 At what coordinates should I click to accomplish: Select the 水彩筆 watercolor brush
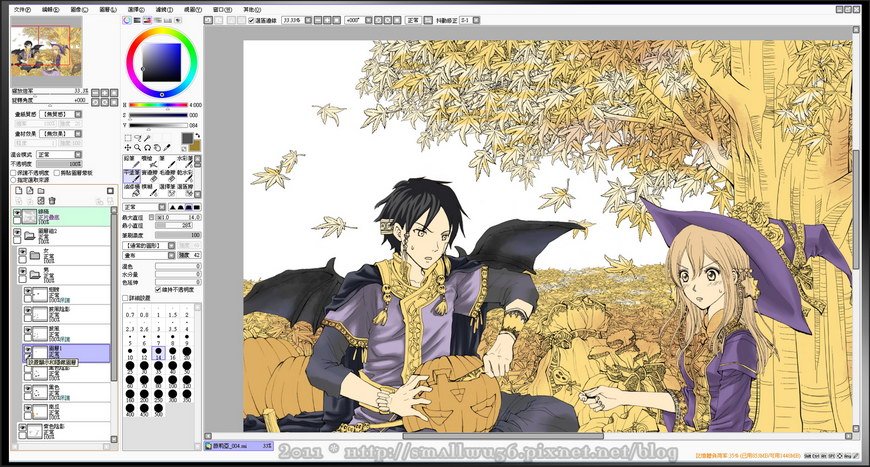pos(185,161)
